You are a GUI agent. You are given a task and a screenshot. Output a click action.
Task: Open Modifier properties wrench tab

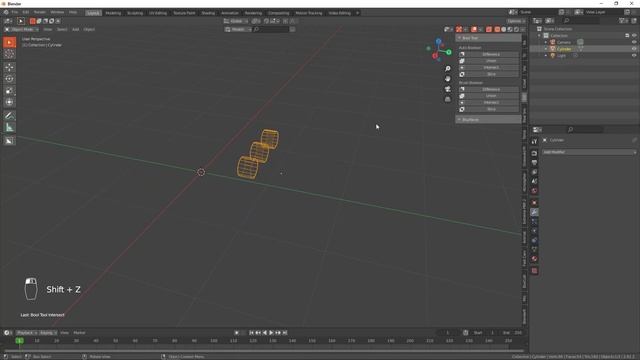[x=534, y=212]
